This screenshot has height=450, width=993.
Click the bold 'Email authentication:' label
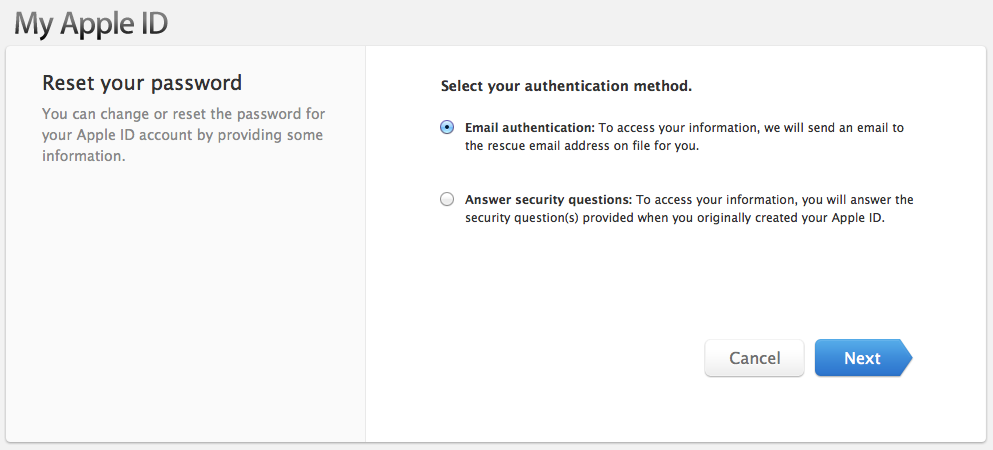click(530, 128)
